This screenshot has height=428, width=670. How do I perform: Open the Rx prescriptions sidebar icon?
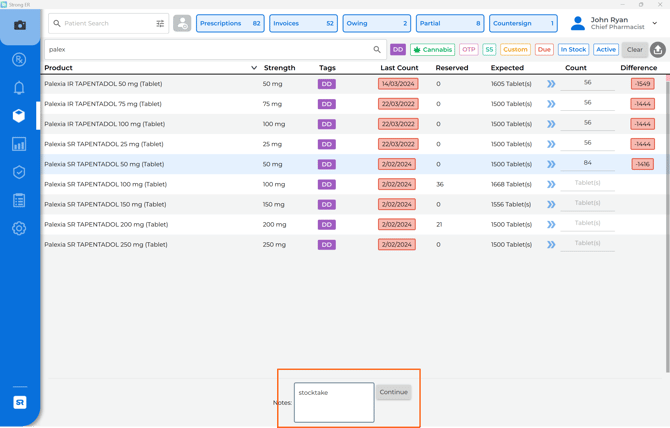[19, 60]
